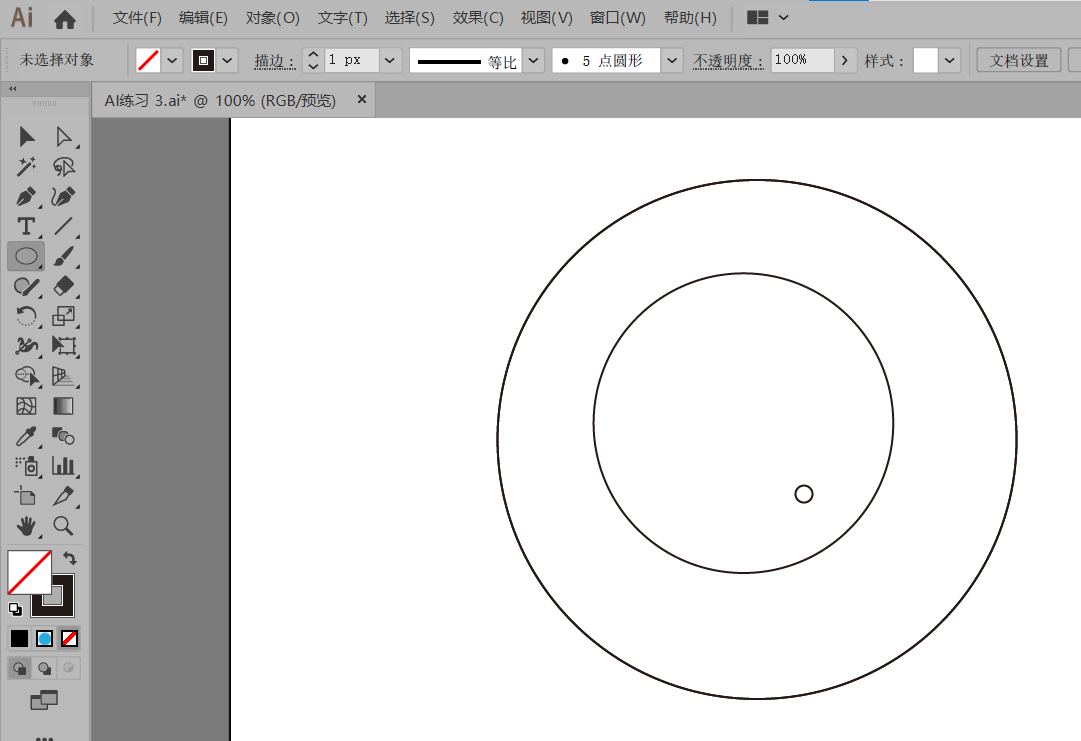
Task: Open stroke weight dropdown
Action: pos(390,61)
